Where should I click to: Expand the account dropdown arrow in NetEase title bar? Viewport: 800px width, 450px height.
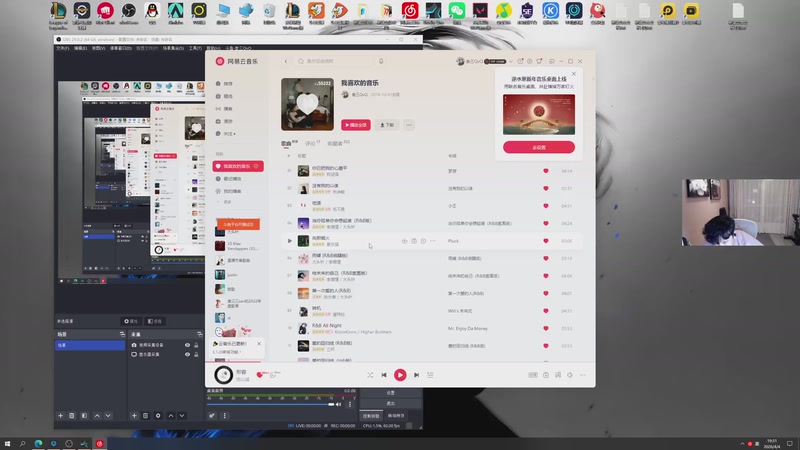tap(511, 62)
